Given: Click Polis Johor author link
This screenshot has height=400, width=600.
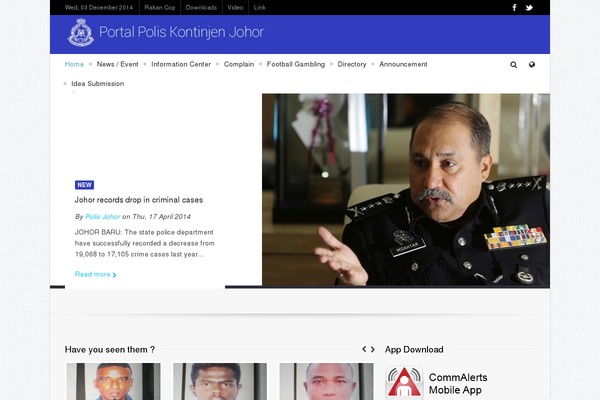Looking at the screenshot, I should pyautogui.click(x=103, y=217).
